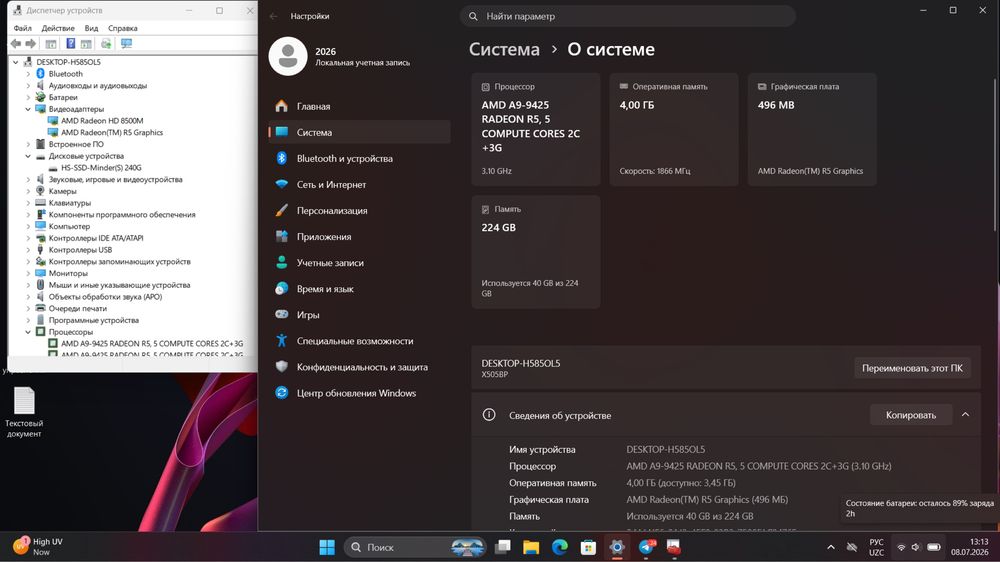Screen dimensions: 1000x562
Task: Open Microsoft Store from taskbar
Action: click(x=588, y=547)
